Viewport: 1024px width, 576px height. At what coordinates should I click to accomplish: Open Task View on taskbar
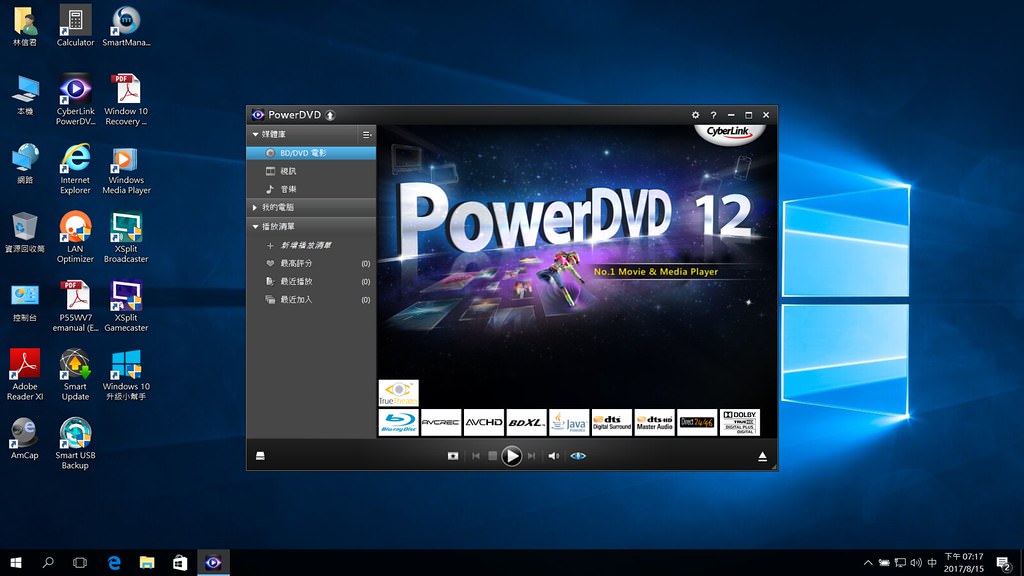[x=80, y=563]
